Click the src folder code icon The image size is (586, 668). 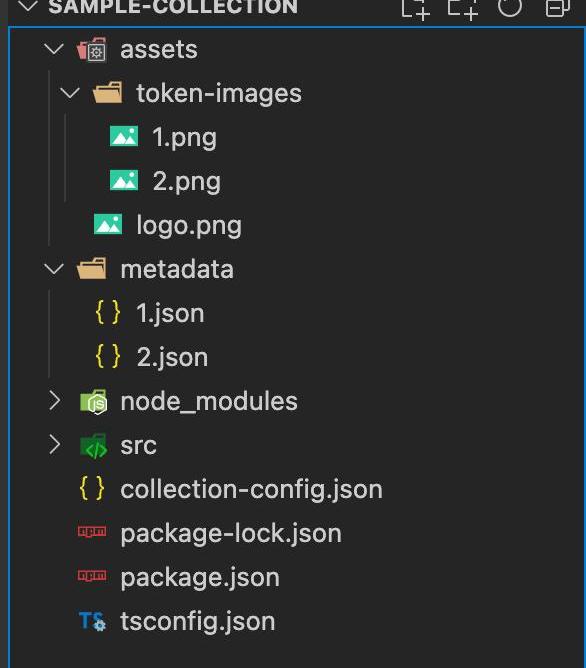(94, 446)
